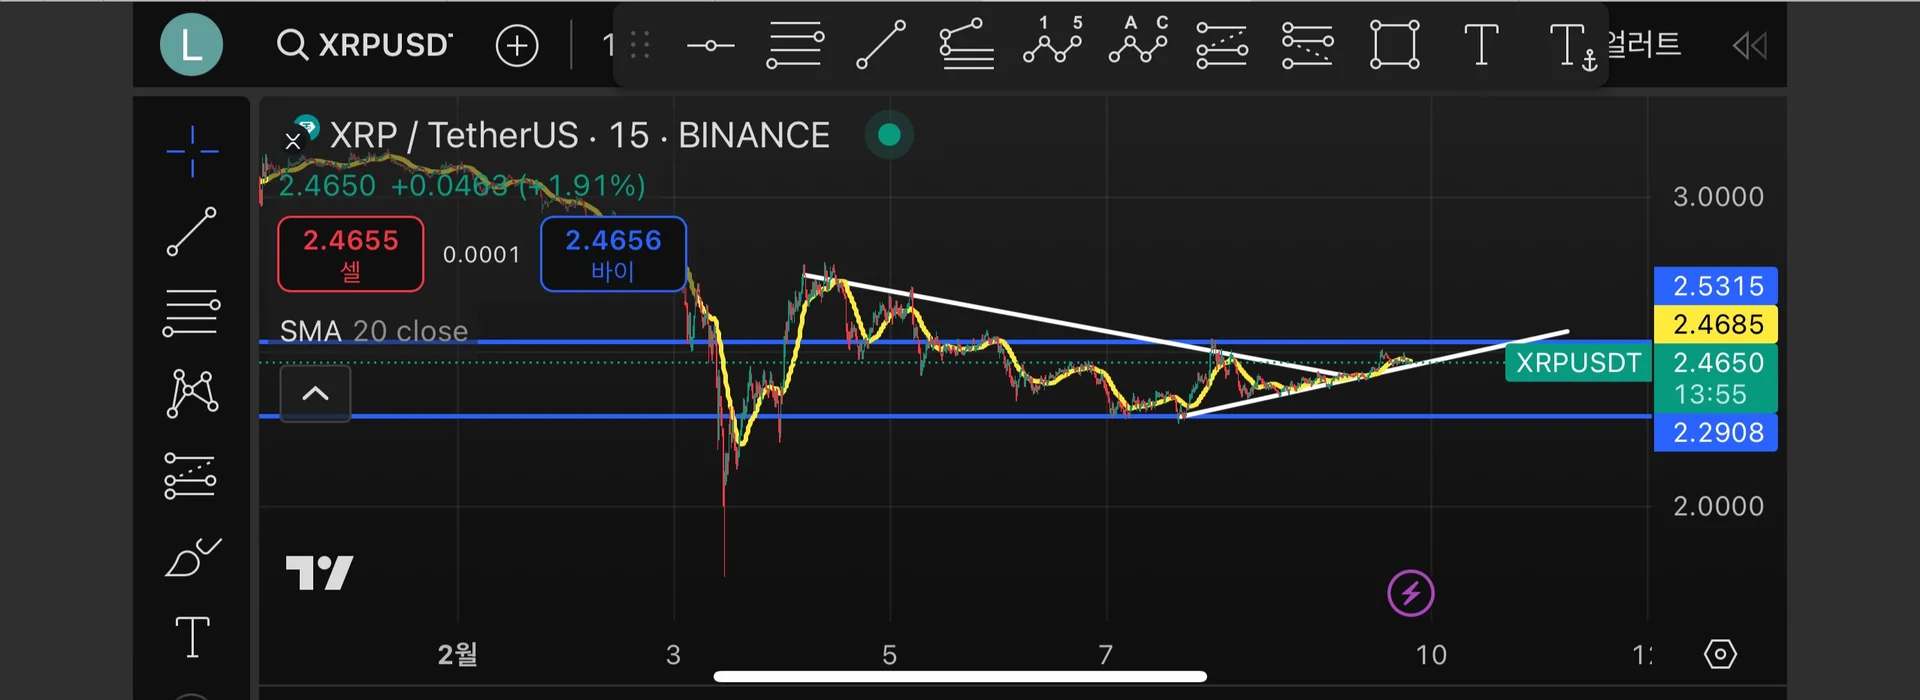1920x700 pixels.
Task: Click the 2.5315 blue price label
Action: click(1716, 286)
